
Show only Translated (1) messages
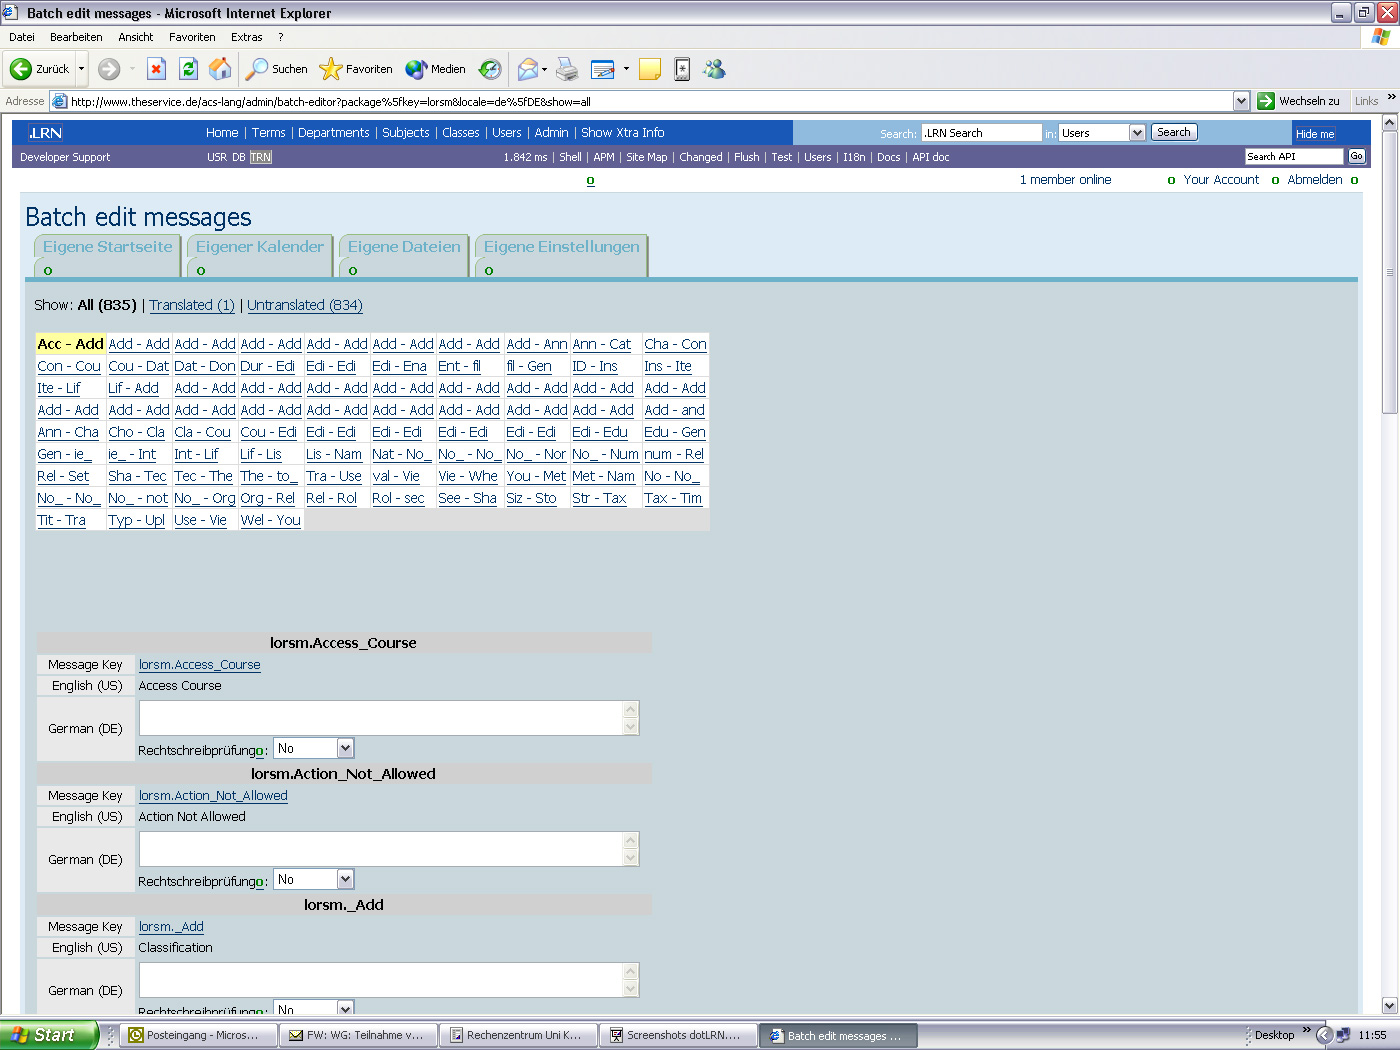(x=192, y=305)
